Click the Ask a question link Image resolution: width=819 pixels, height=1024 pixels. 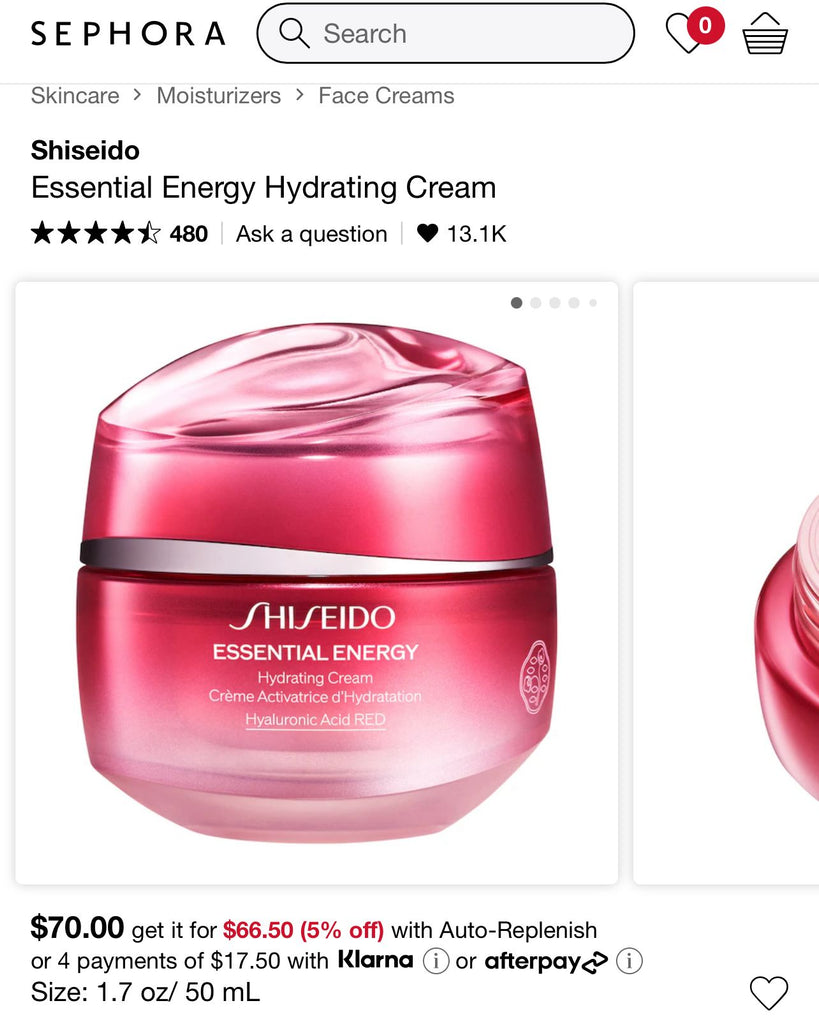pyautogui.click(x=312, y=234)
